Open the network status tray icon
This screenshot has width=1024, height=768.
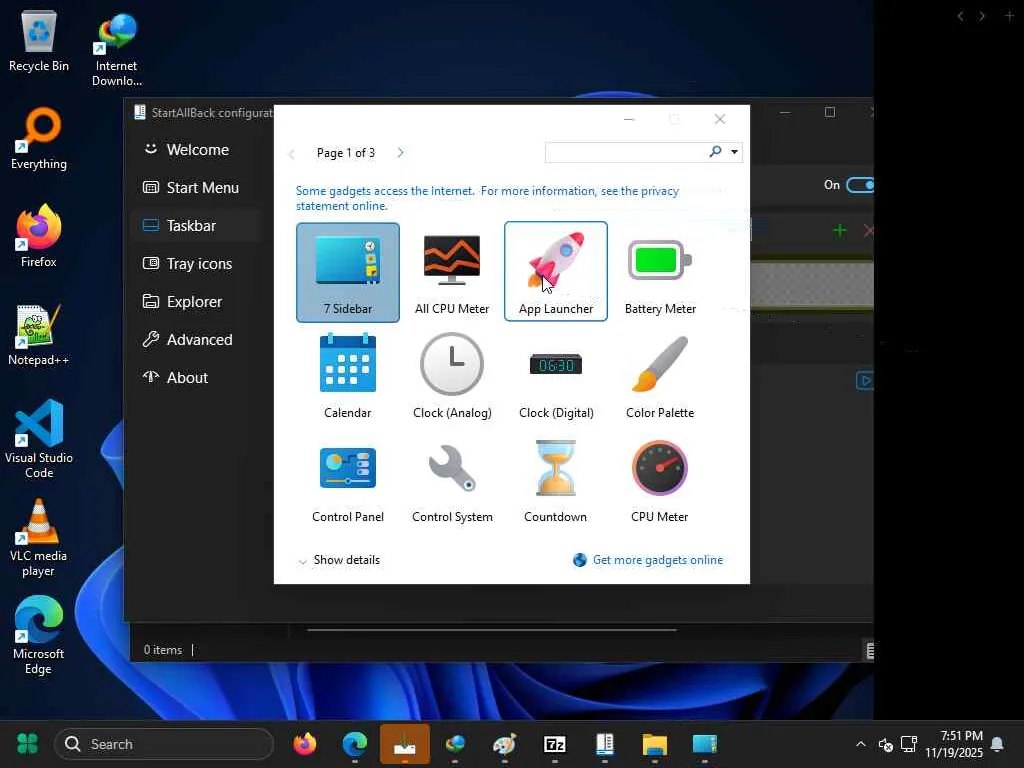coord(909,744)
